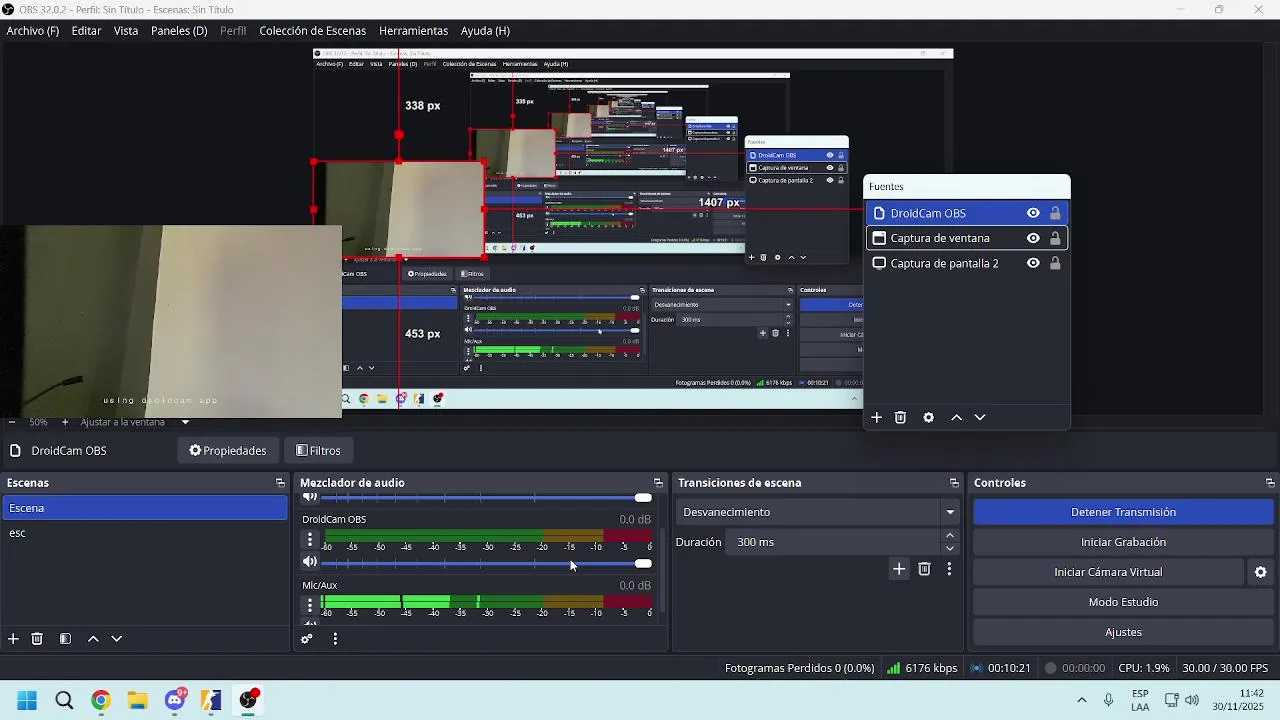Screen dimensions: 1280x720
Task: Mute the DroidCam OBS audio channel
Action: [310, 562]
